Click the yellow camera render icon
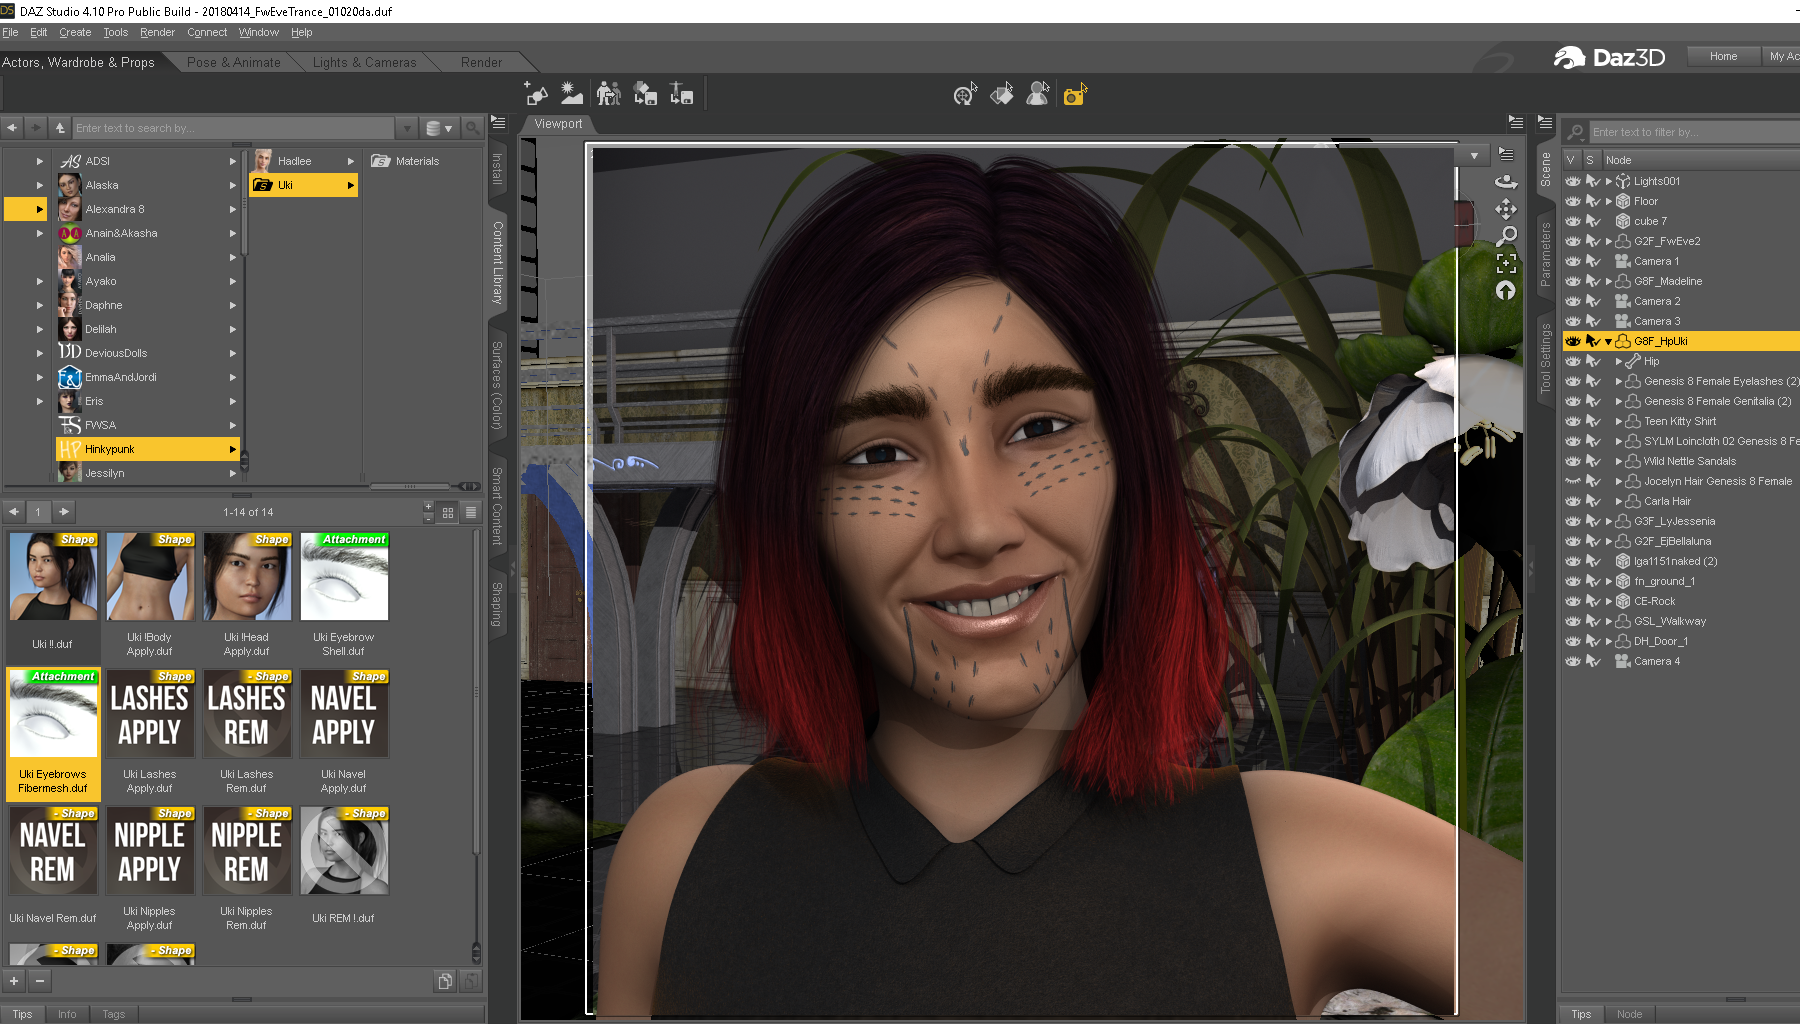The width and height of the screenshot is (1800, 1024). 1075,95
